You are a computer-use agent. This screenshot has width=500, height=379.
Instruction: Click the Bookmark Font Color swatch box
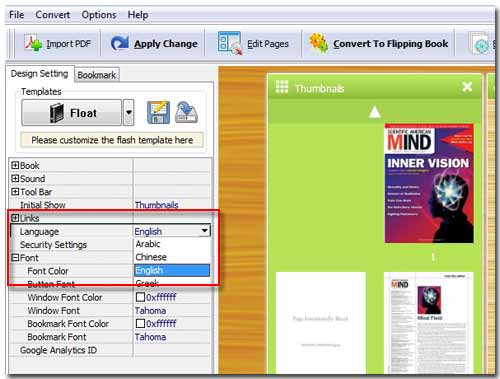(140, 323)
